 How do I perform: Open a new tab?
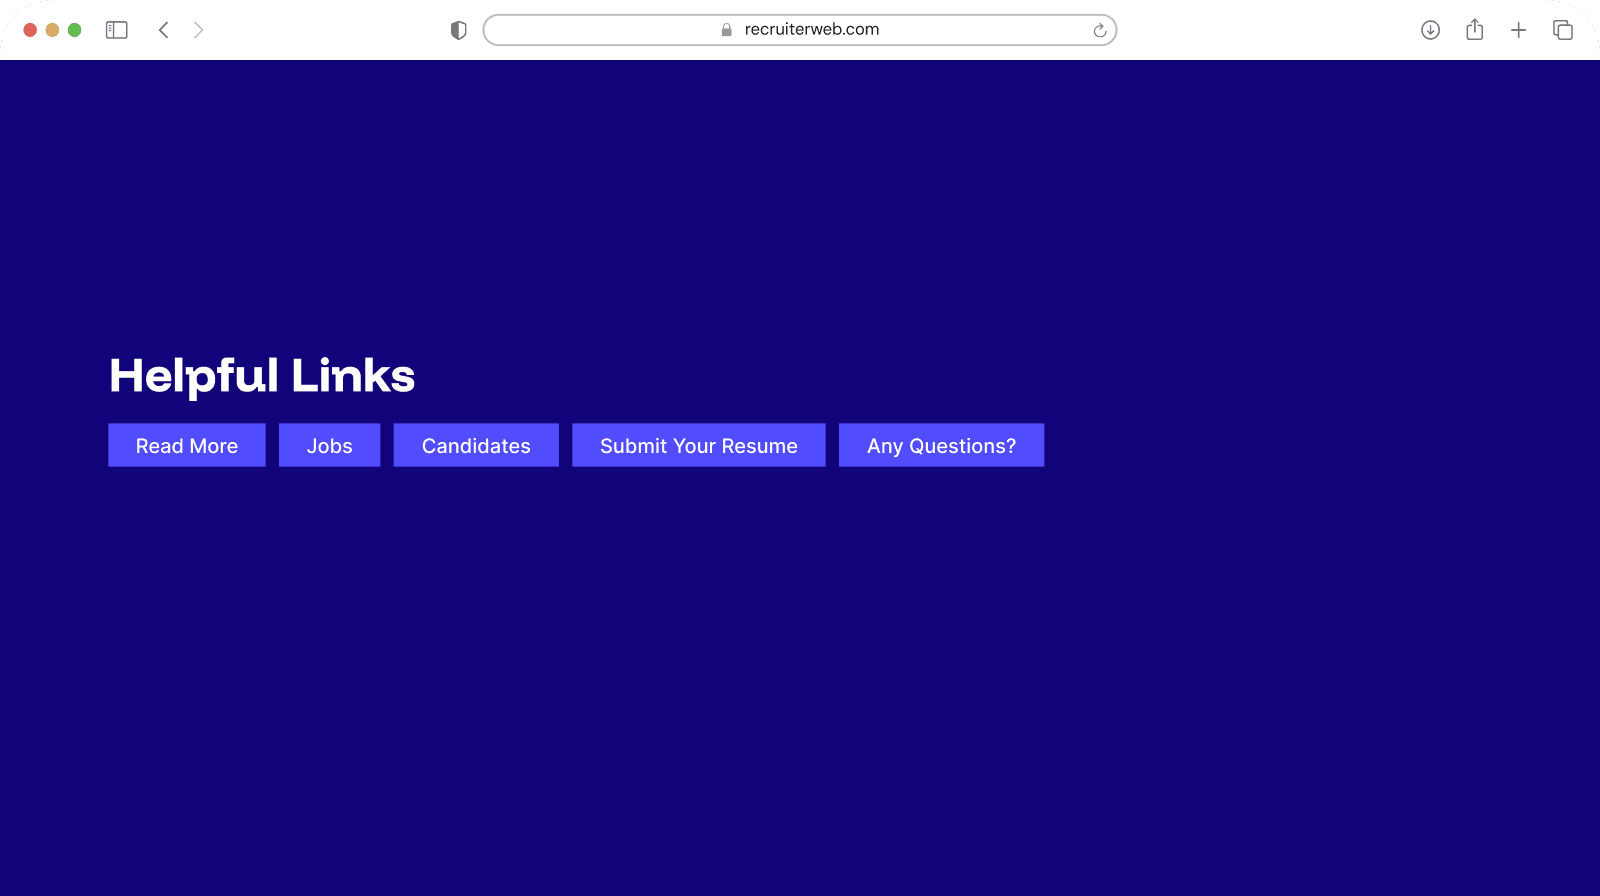[x=1518, y=30]
